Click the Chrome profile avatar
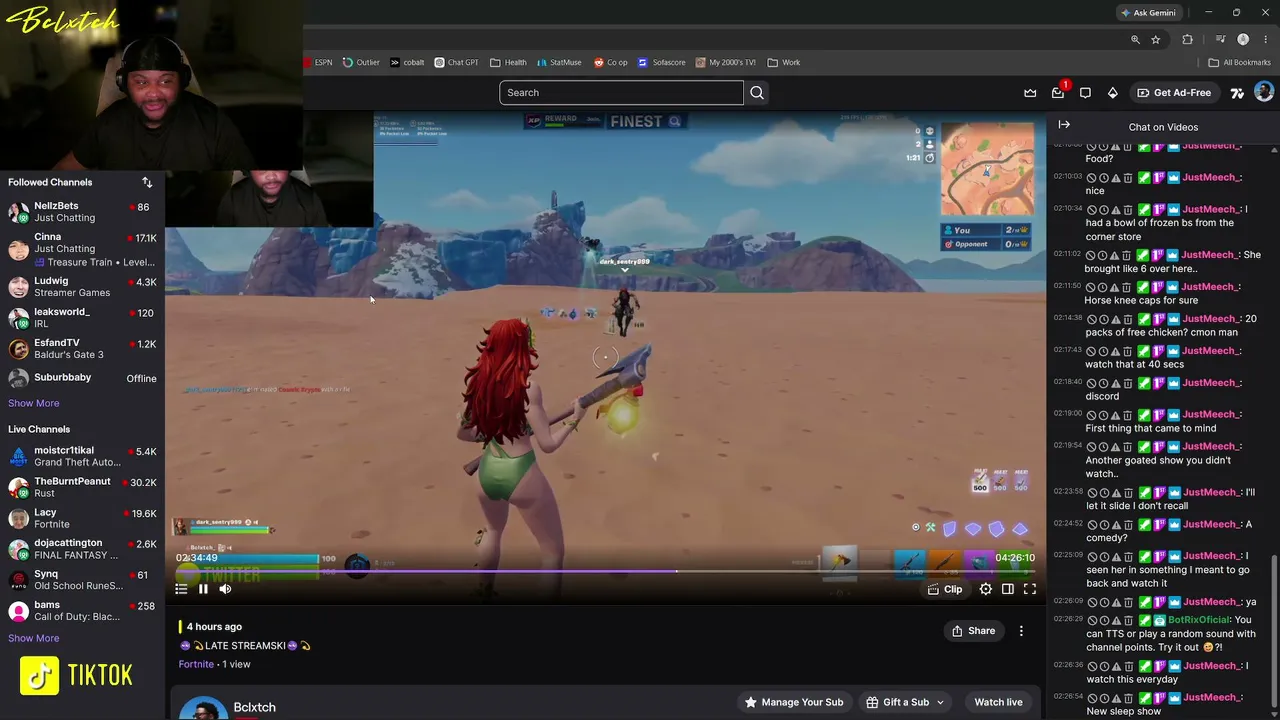Viewport: 1280px width, 720px height. click(x=1243, y=40)
